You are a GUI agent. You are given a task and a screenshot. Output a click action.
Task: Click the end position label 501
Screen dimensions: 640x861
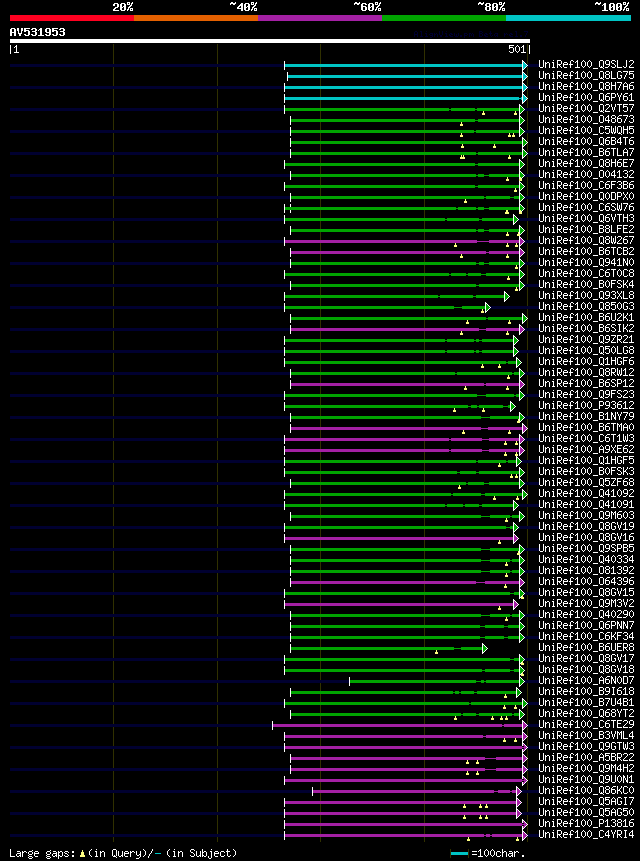coord(517,49)
